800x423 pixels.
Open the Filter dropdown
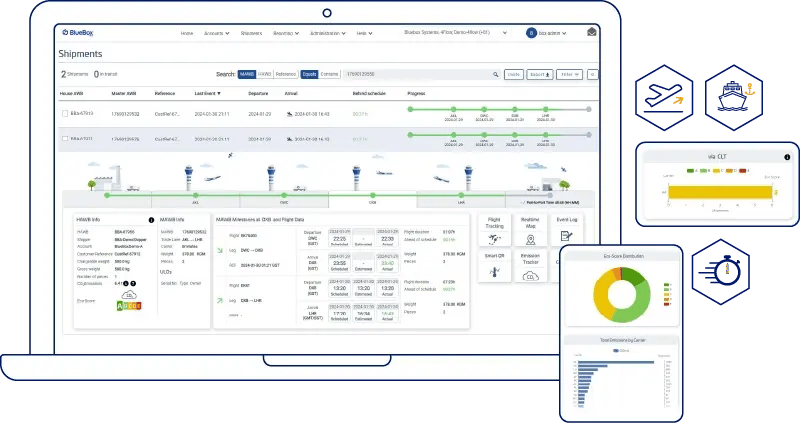[x=569, y=74]
